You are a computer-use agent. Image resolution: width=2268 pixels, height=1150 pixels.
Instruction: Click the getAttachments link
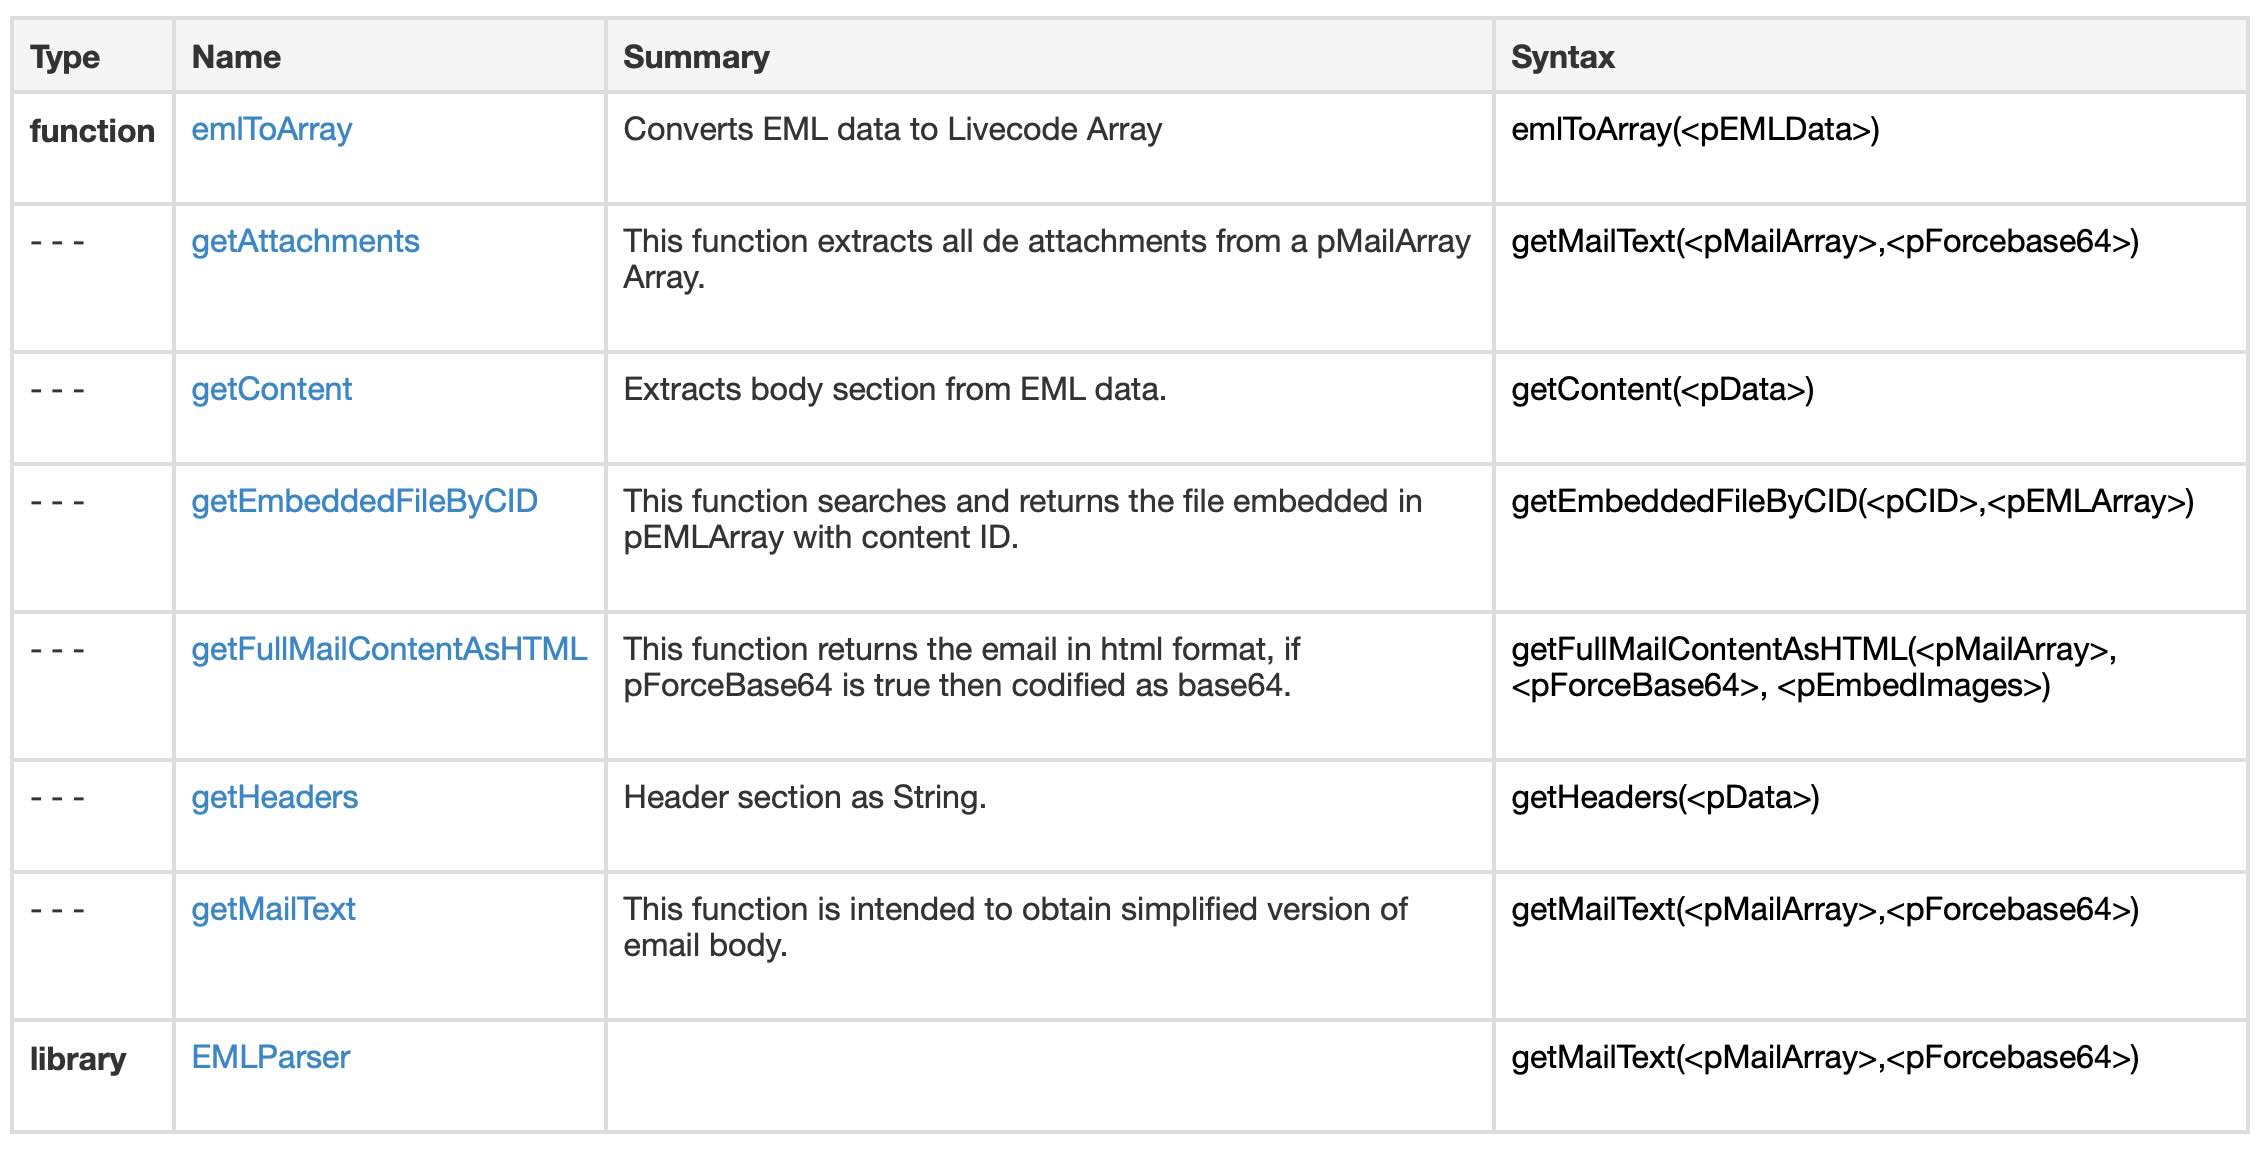[x=305, y=242]
